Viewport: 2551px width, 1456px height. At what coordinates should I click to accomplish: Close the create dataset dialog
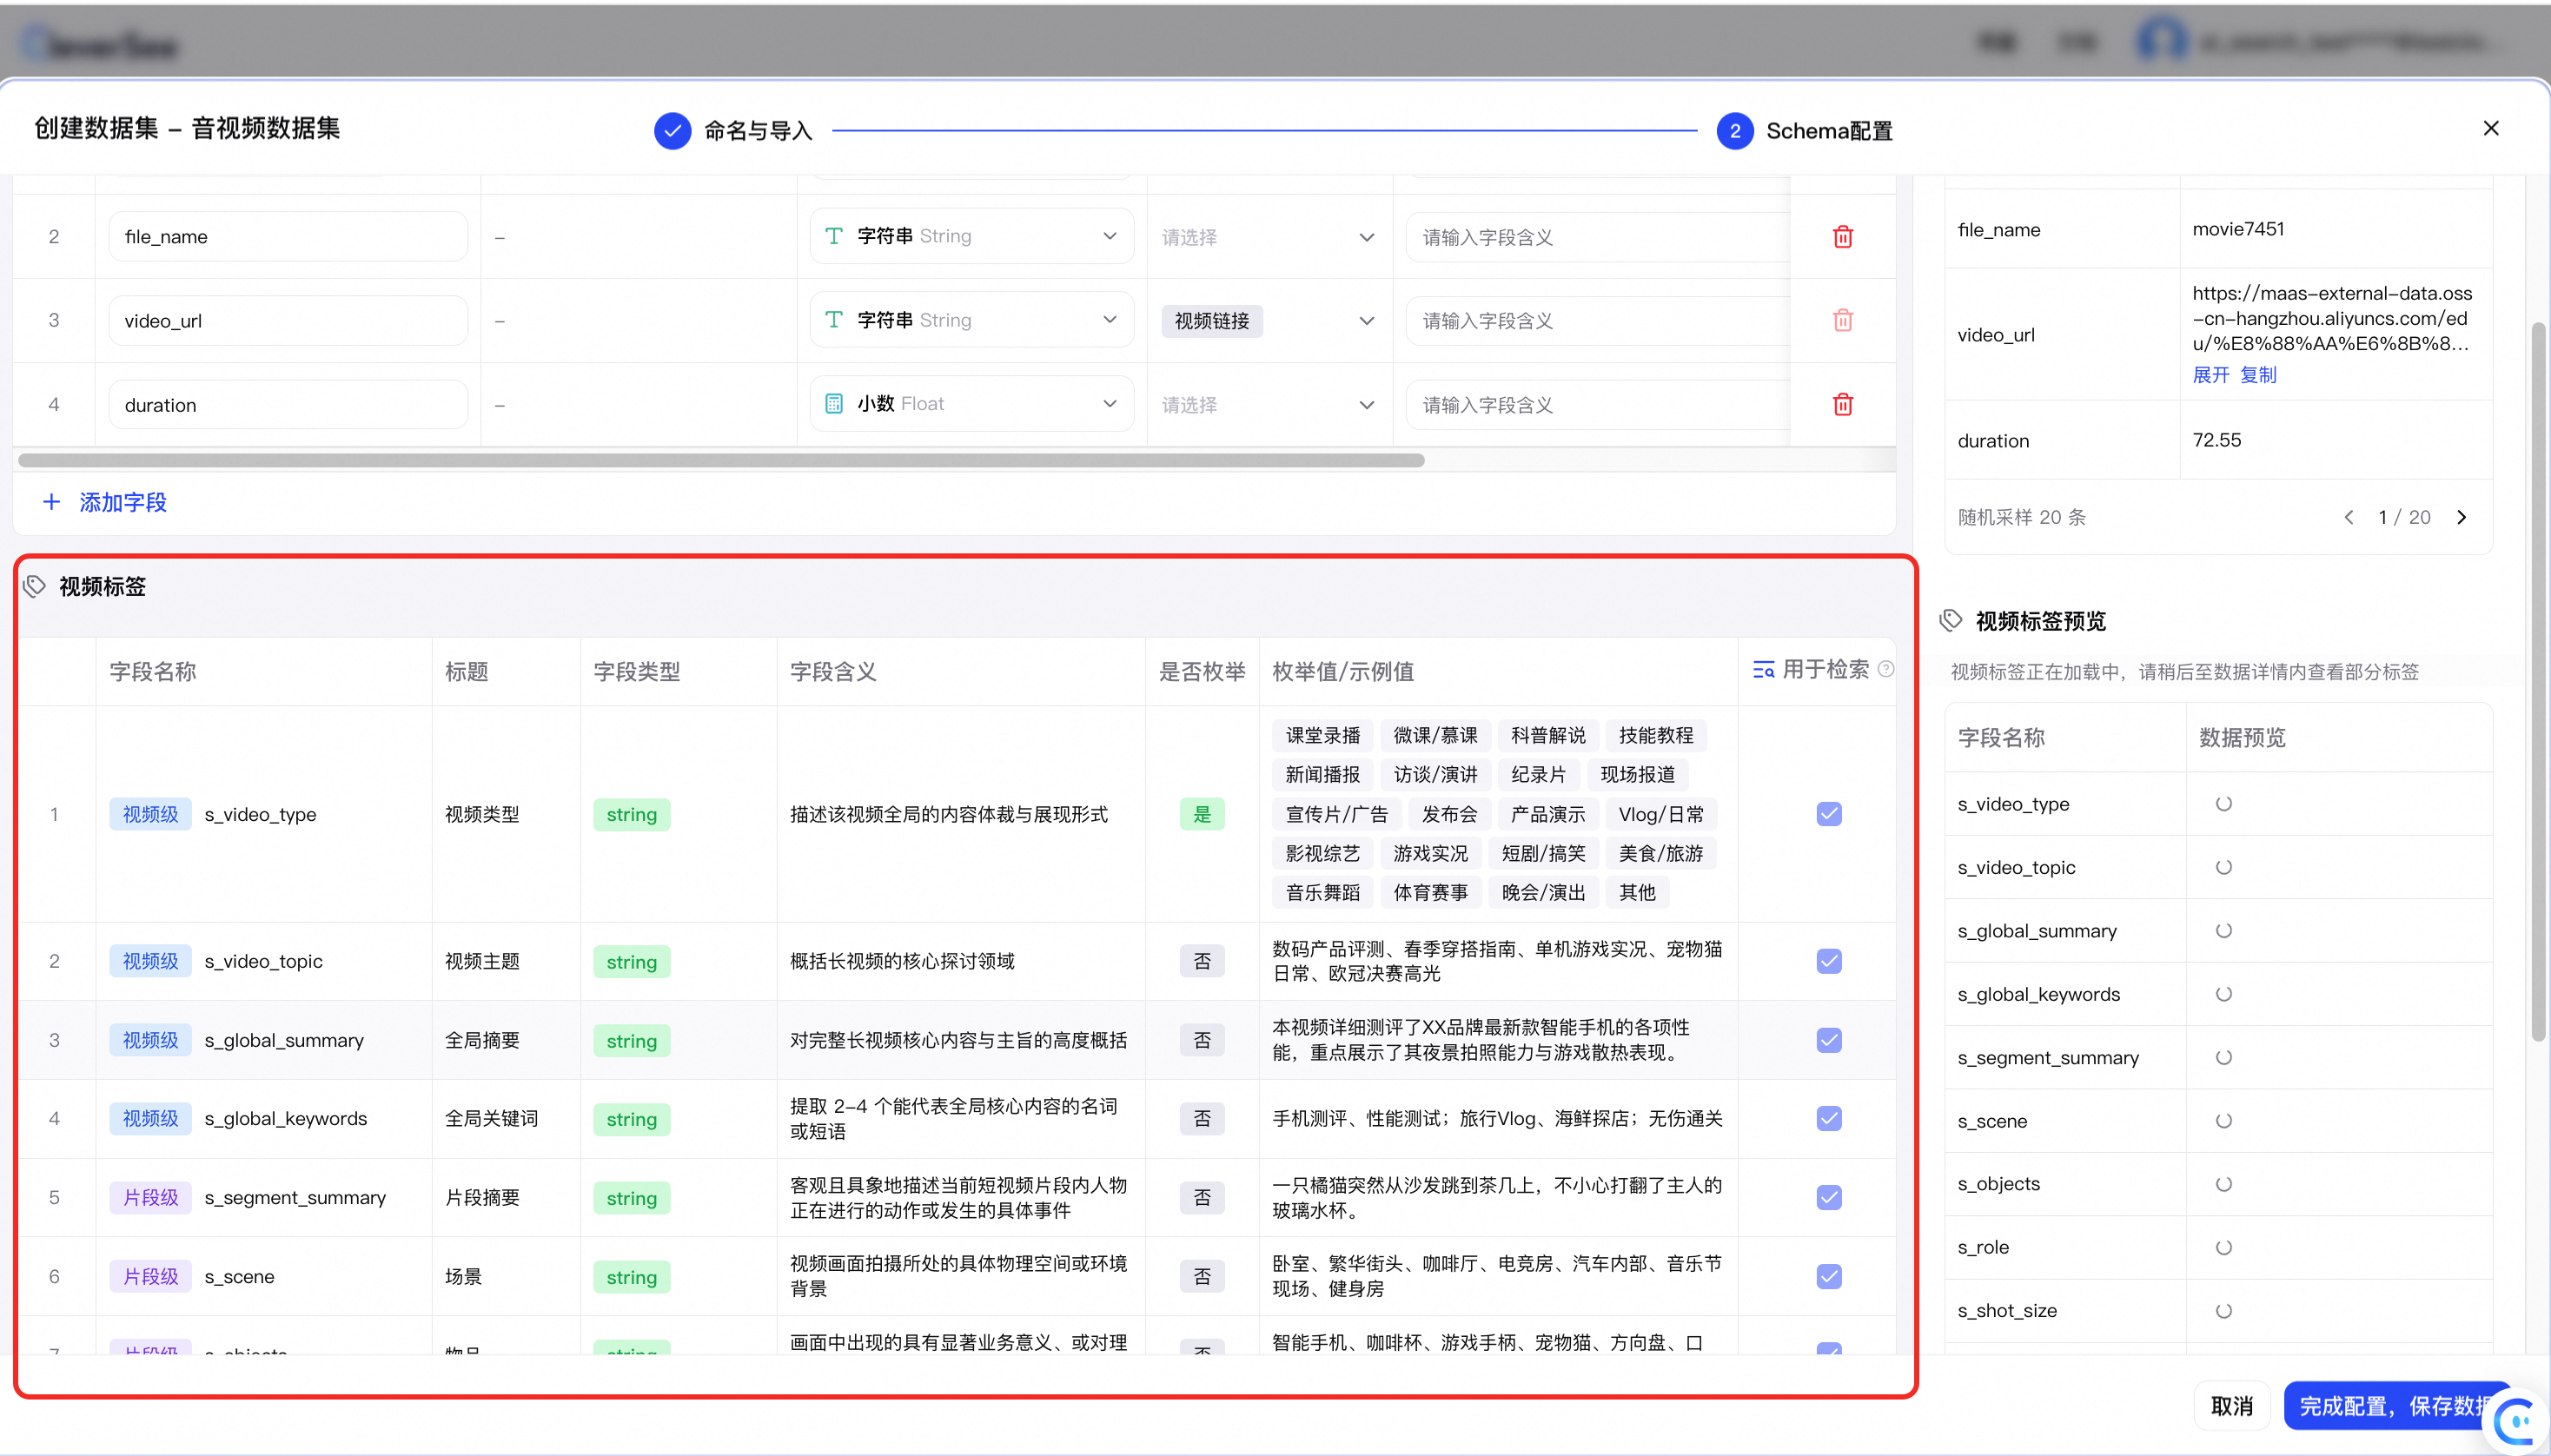pyautogui.click(x=2491, y=128)
